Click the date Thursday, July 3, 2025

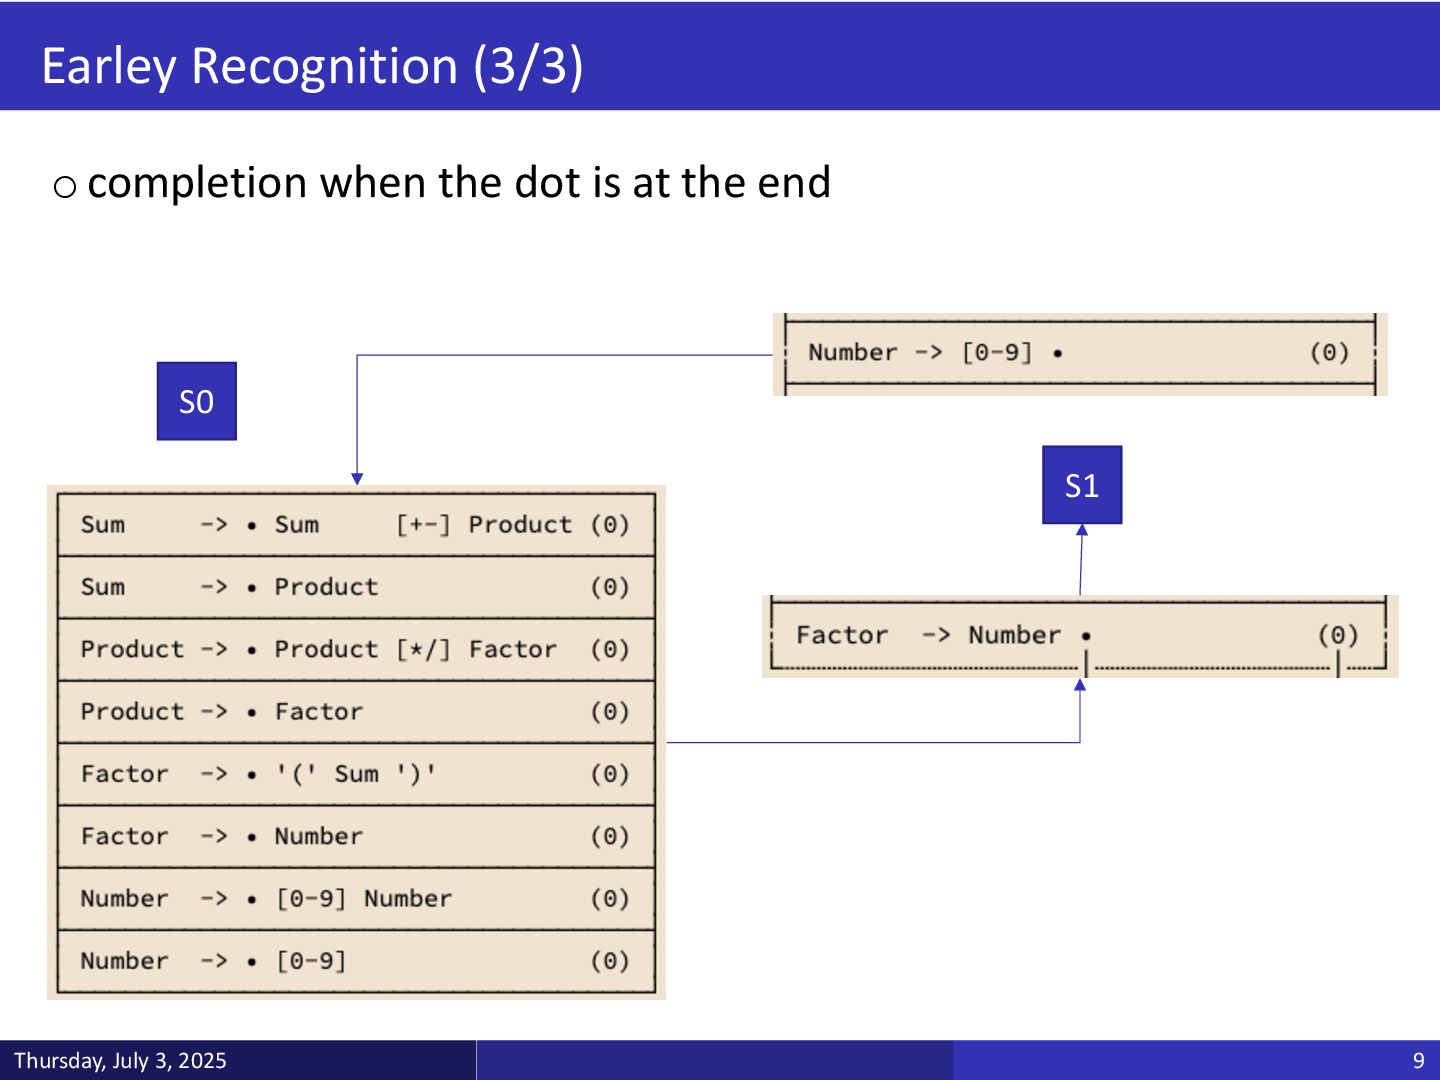(x=120, y=1061)
